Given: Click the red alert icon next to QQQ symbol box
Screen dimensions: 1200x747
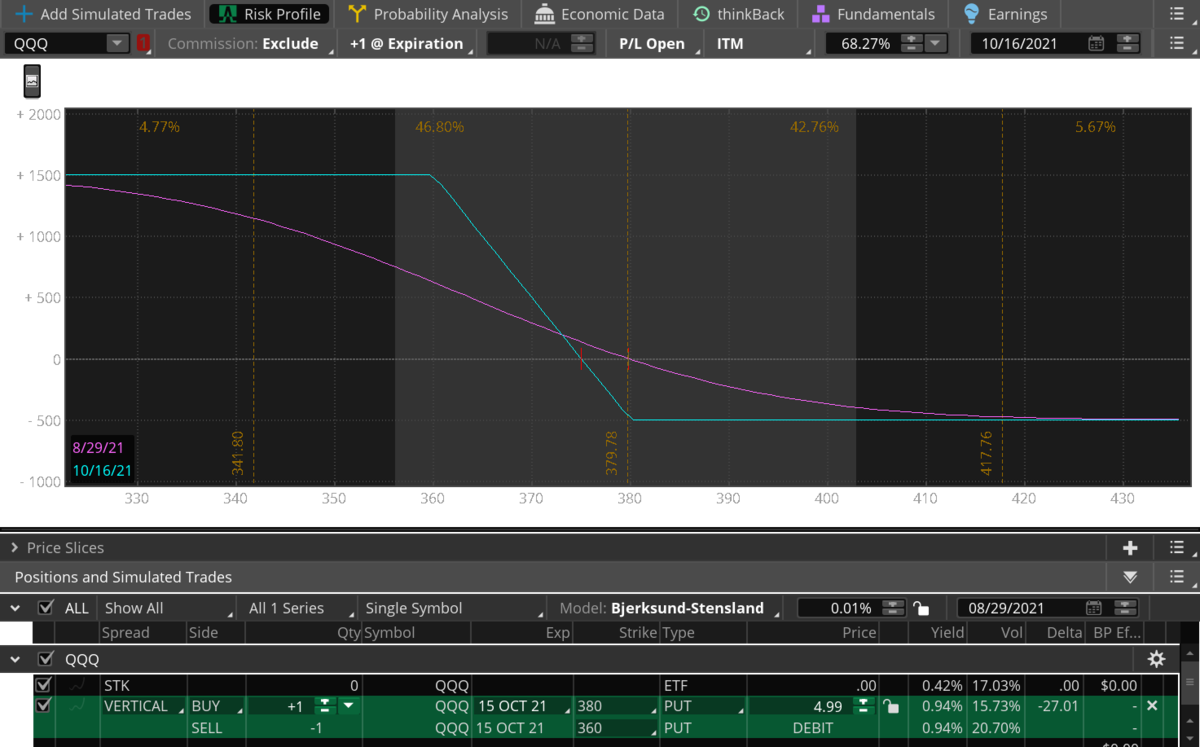Looking at the screenshot, I should click(x=144, y=44).
